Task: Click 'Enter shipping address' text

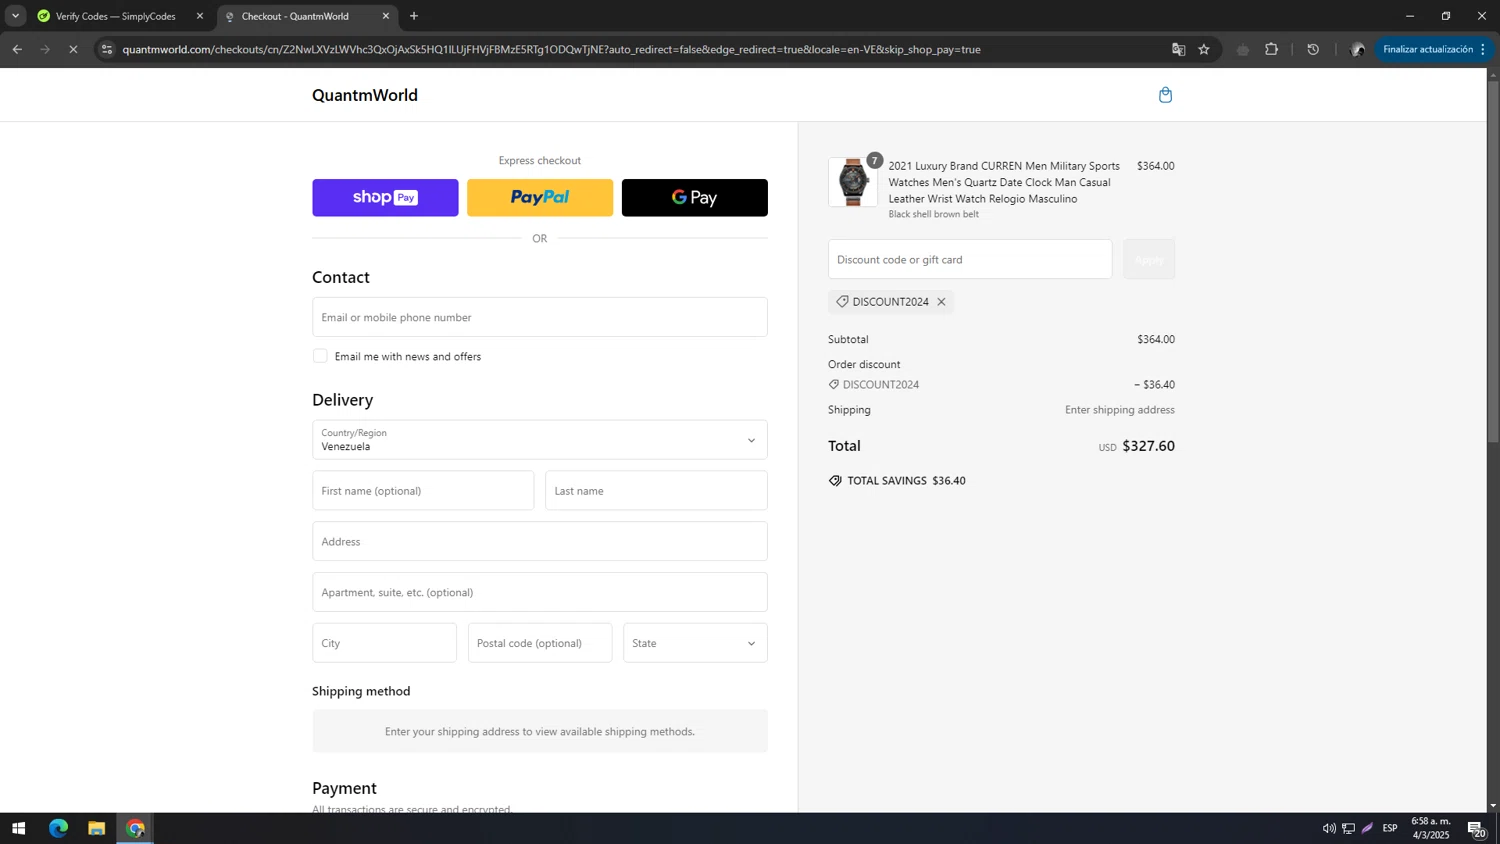Action: (x=1120, y=410)
